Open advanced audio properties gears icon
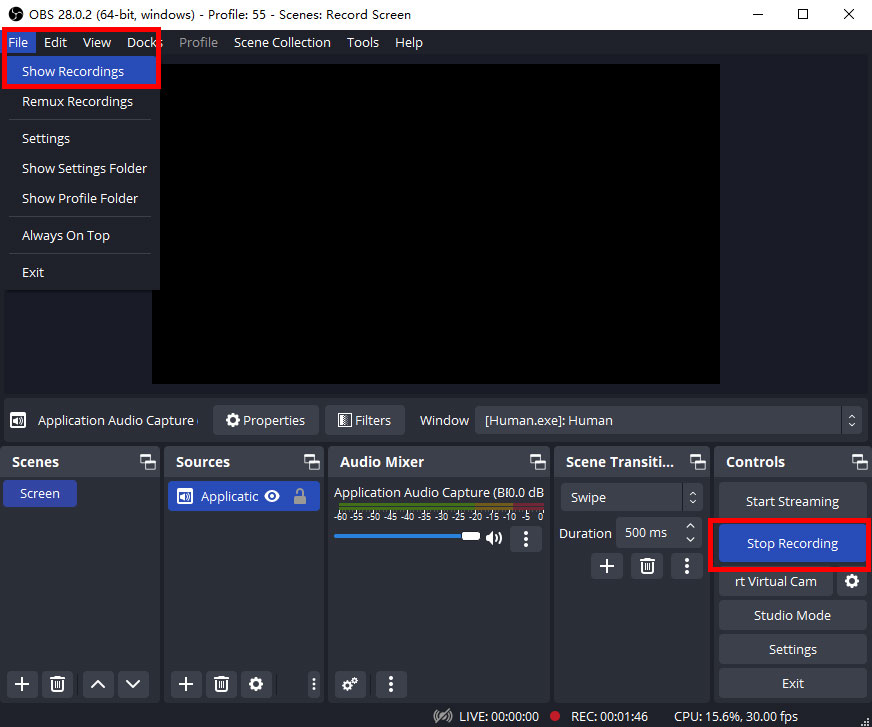 [x=350, y=684]
